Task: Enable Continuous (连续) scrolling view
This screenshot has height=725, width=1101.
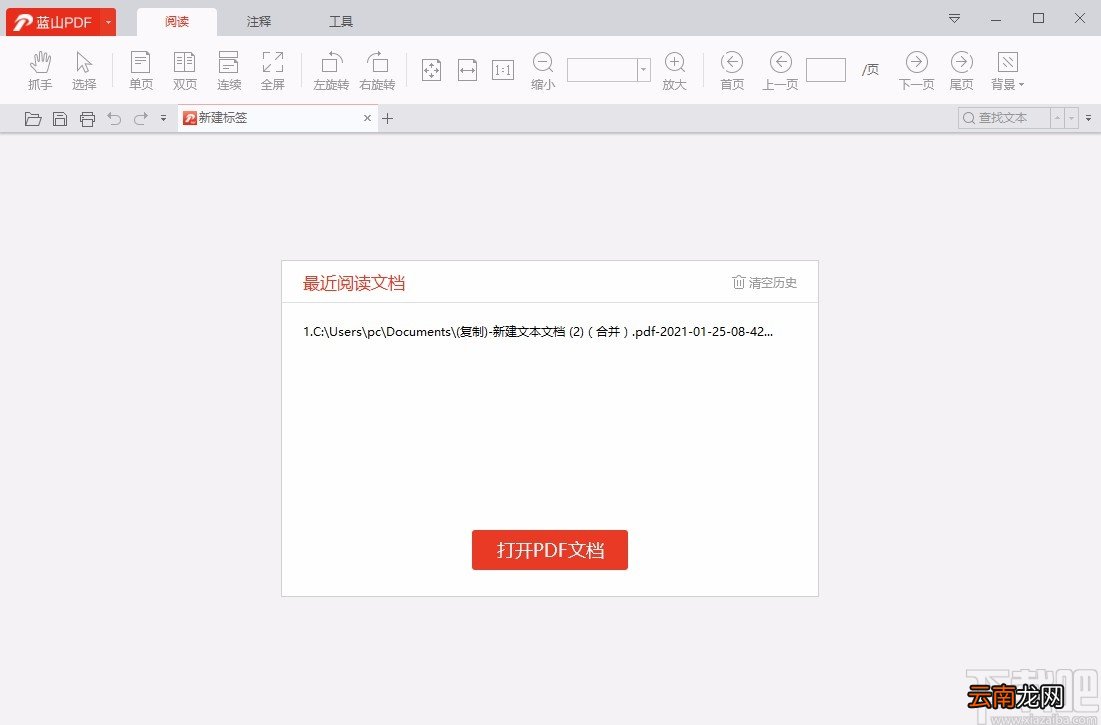Action: 229,70
